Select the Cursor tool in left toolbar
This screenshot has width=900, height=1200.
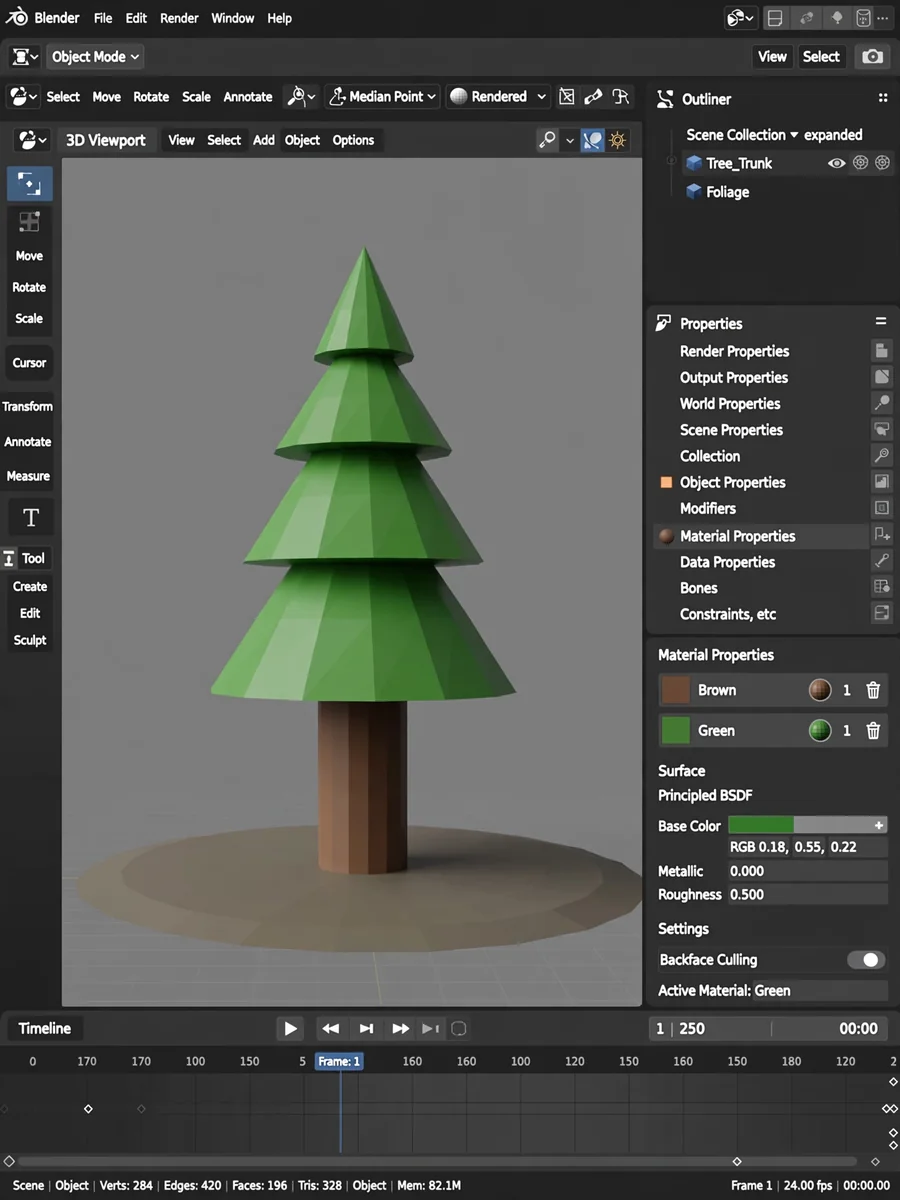29,363
